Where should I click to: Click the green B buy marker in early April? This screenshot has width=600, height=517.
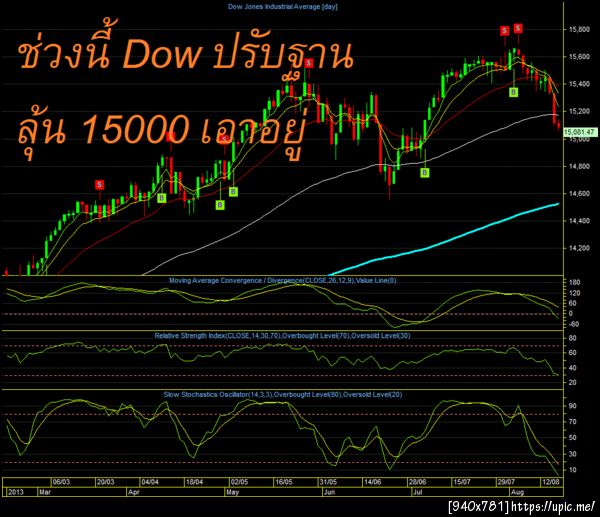162,198
